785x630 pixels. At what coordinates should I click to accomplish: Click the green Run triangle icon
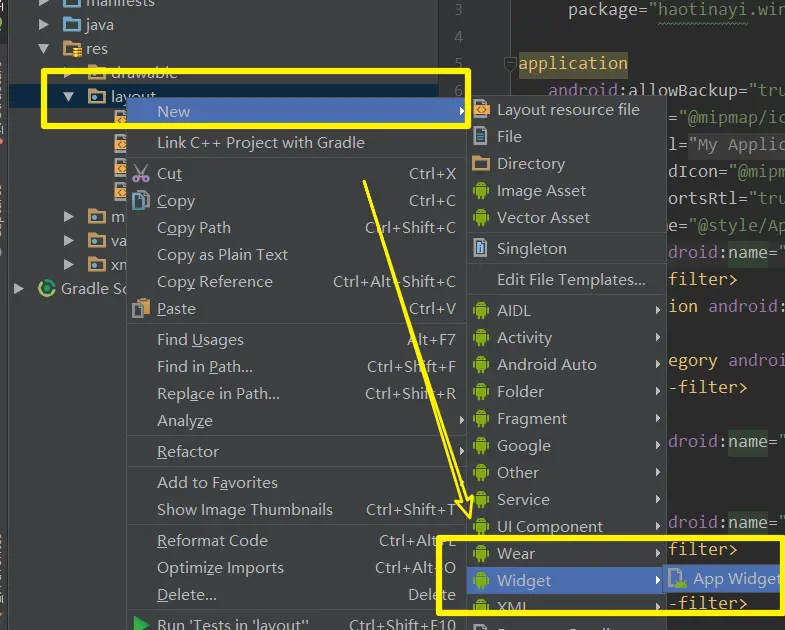(141, 623)
